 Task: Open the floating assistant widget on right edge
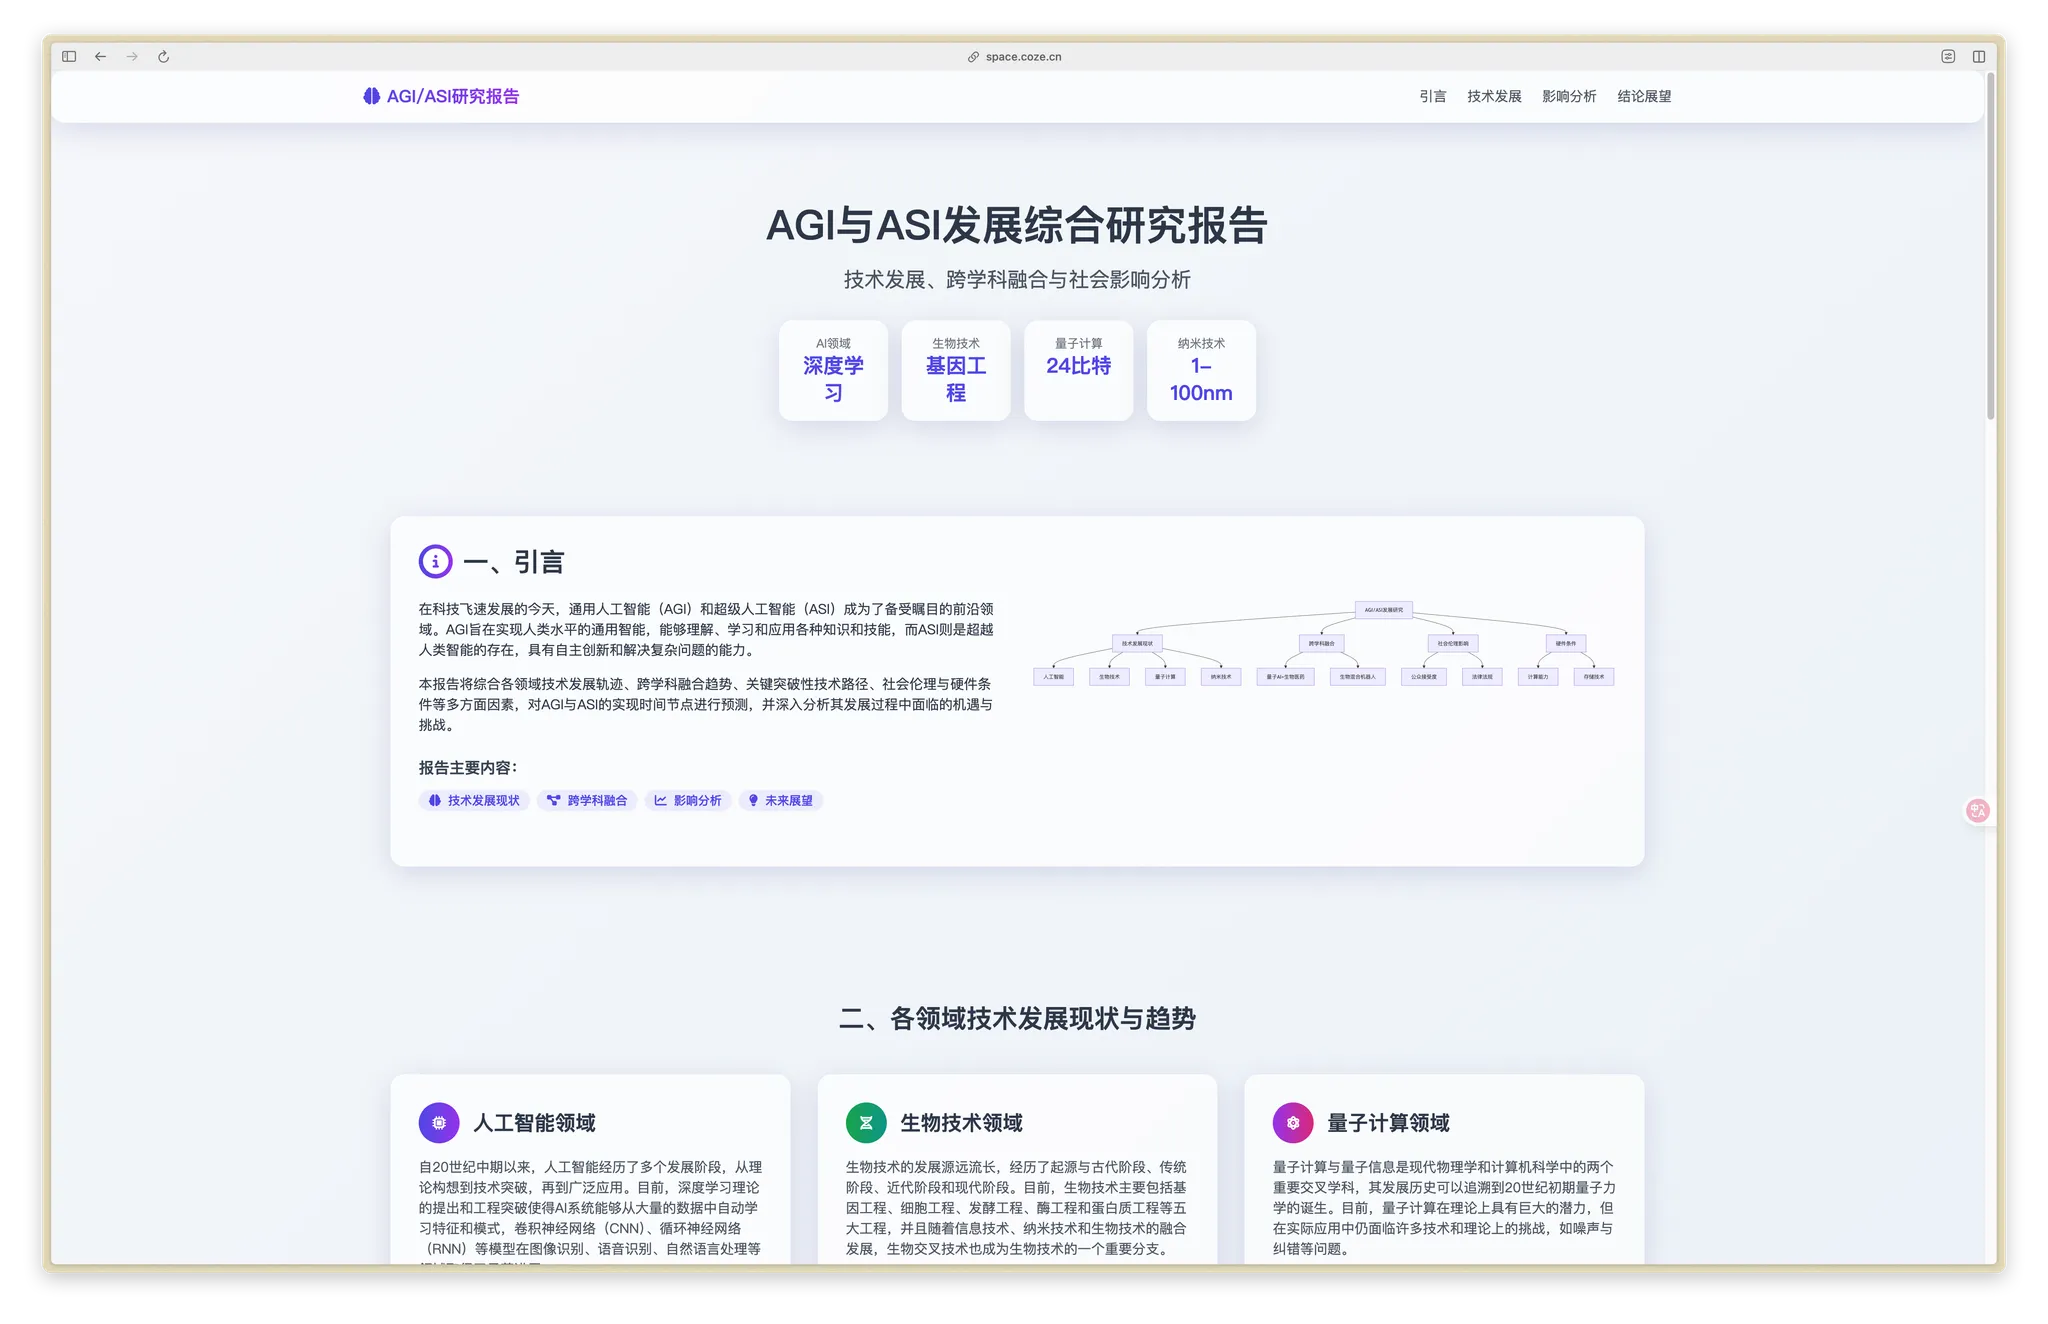pyautogui.click(x=1977, y=810)
